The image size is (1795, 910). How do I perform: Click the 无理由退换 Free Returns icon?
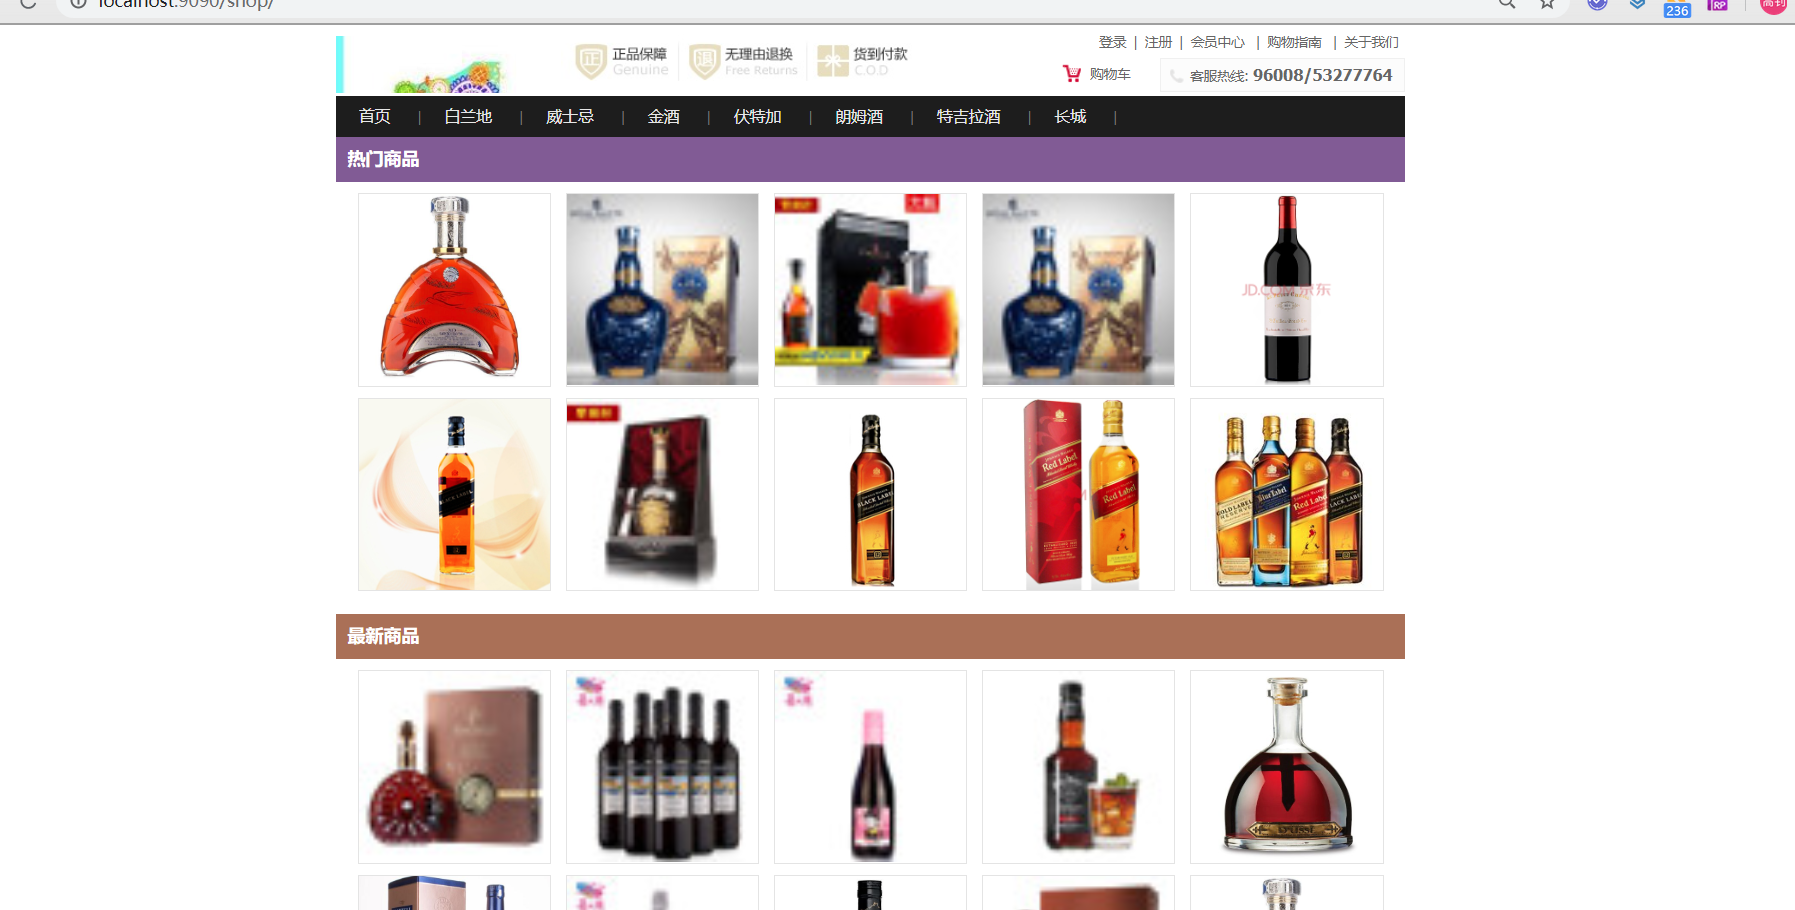pos(704,61)
